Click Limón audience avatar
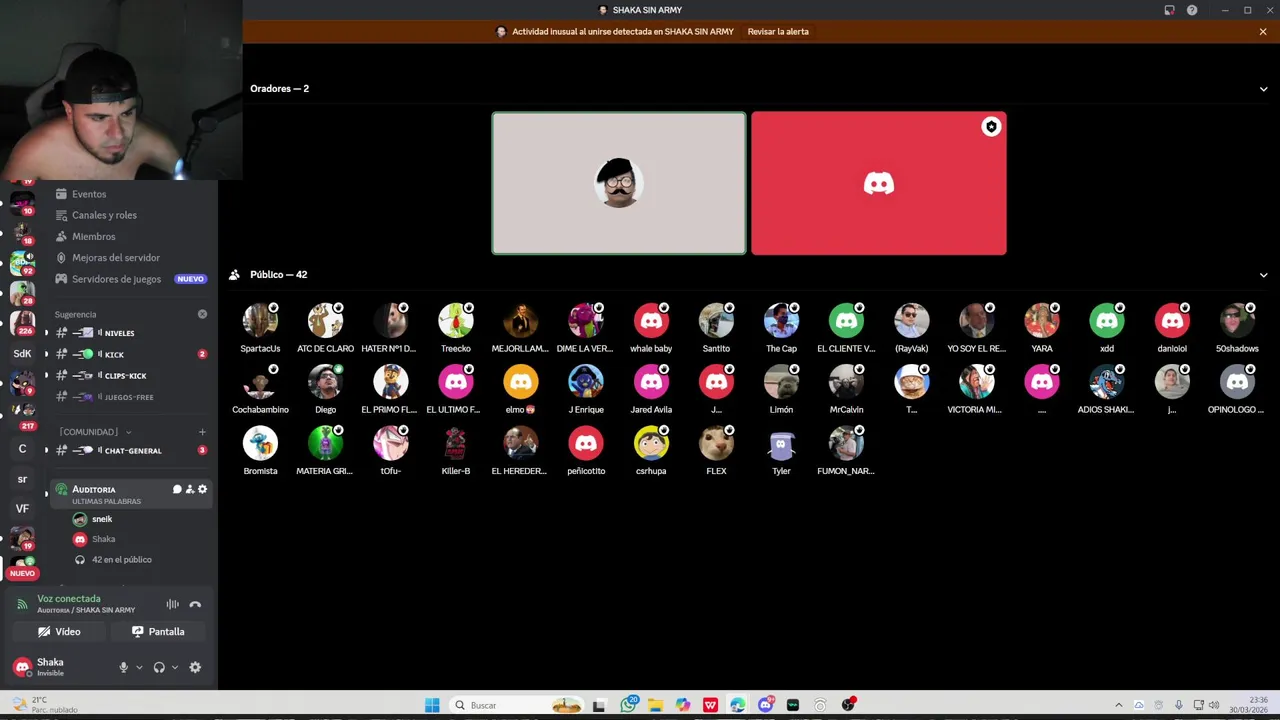Viewport: 1280px width, 720px height. pos(781,382)
